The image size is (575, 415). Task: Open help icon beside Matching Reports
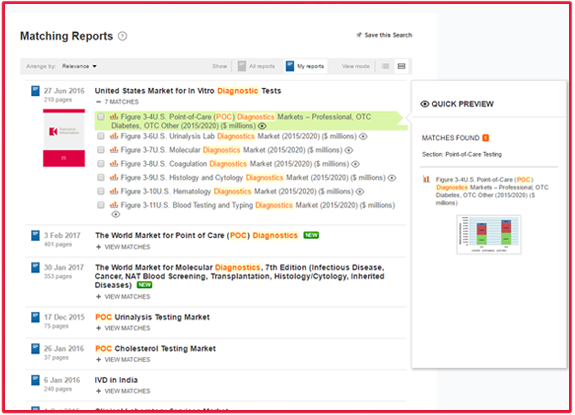pos(122,36)
